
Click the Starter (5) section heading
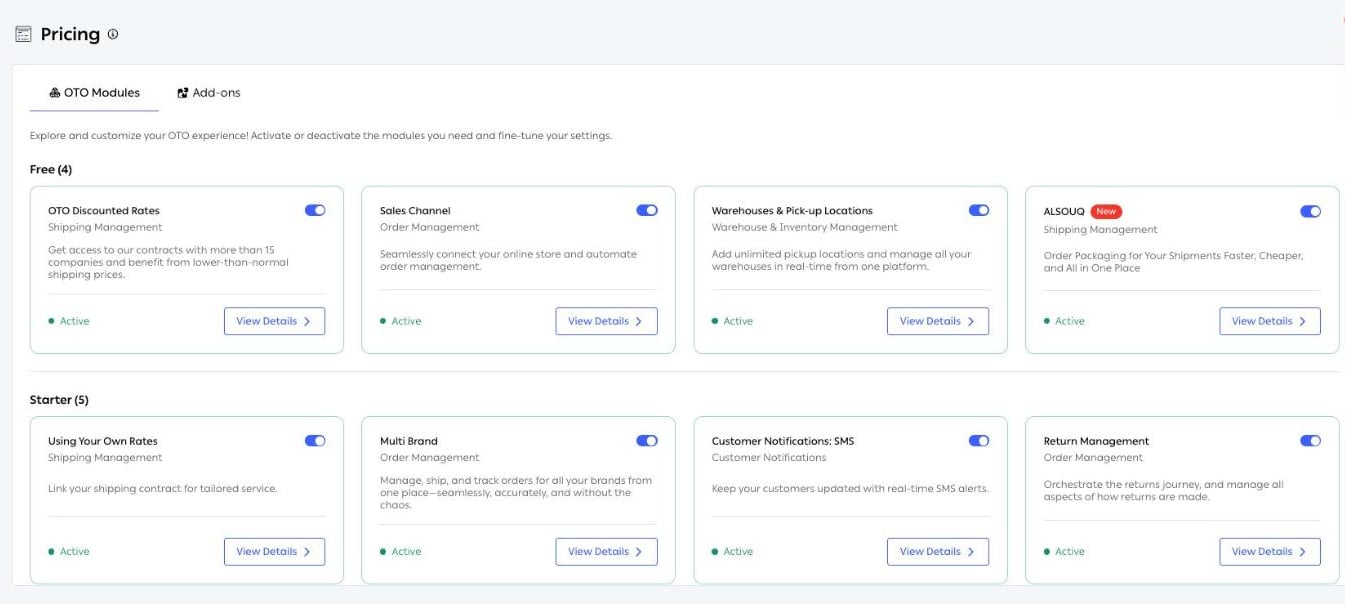coord(59,400)
